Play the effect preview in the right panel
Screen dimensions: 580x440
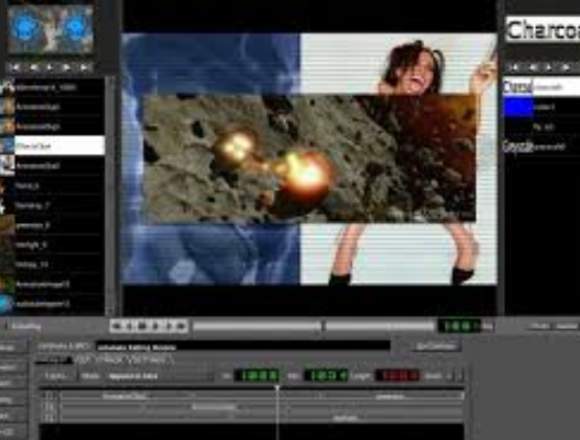549,67
